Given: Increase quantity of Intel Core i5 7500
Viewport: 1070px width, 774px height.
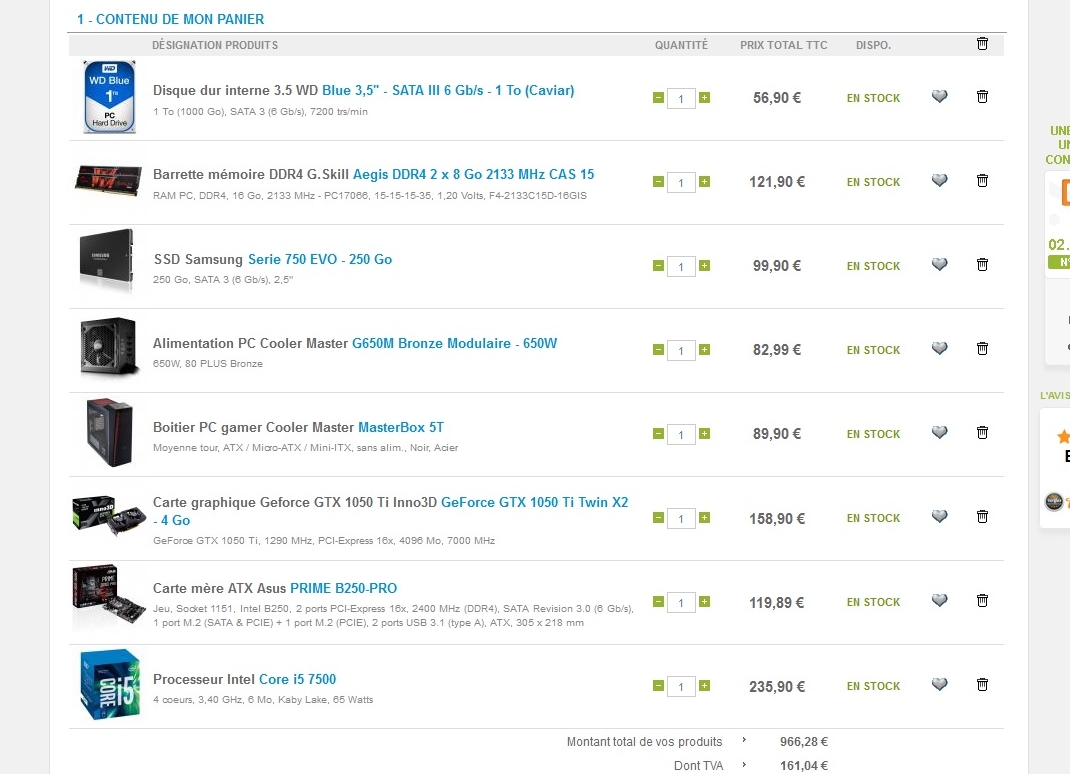Looking at the screenshot, I should pyautogui.click(x=704, y=685).
